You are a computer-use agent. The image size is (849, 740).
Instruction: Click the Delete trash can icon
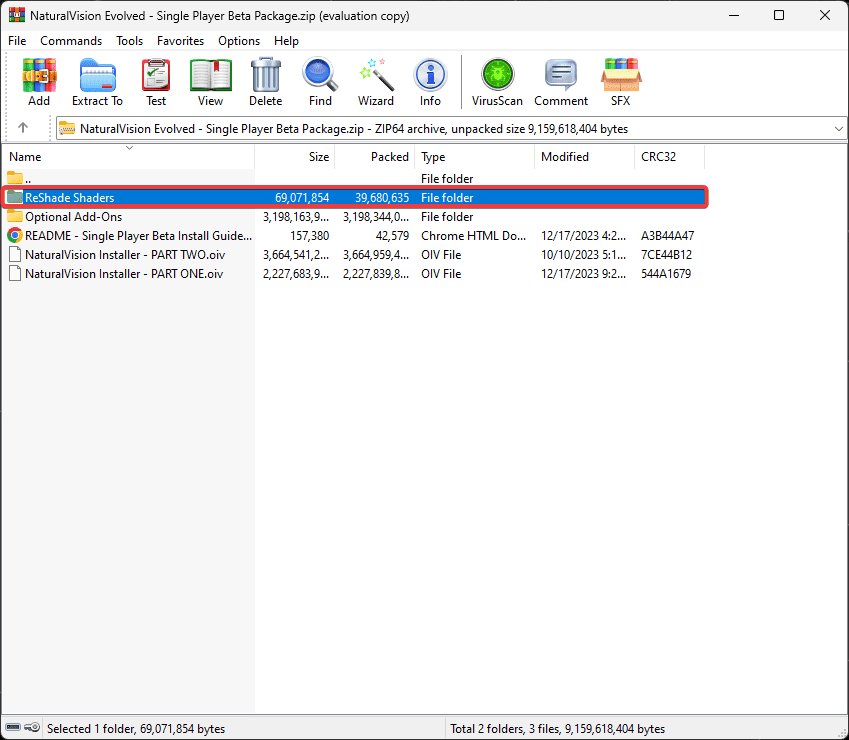265,82
